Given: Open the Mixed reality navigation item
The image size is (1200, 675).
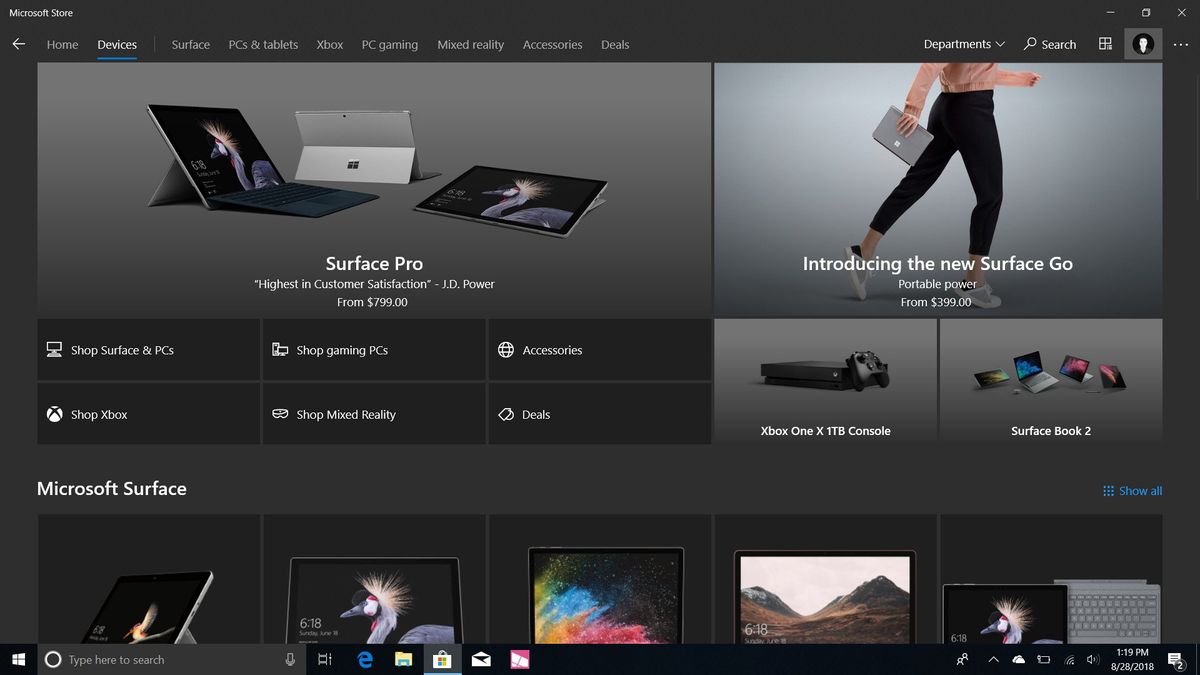Looking at the screenshot, I should [470, 44].
